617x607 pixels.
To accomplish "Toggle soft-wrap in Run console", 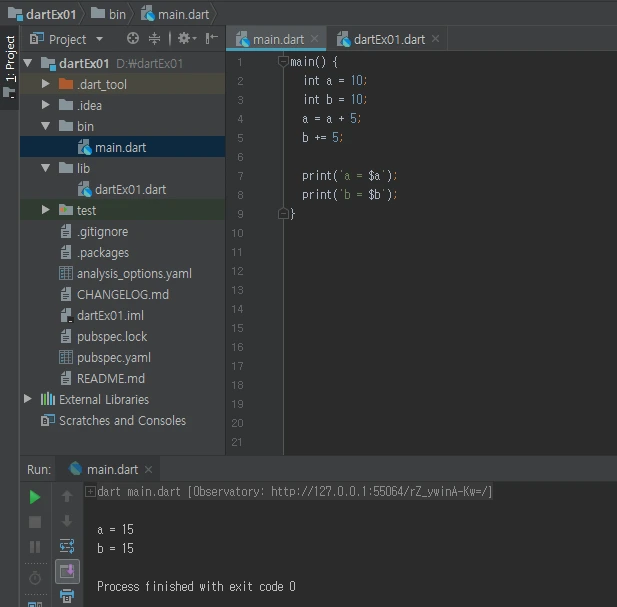I will pyautogui.click(x=67, y=546).
